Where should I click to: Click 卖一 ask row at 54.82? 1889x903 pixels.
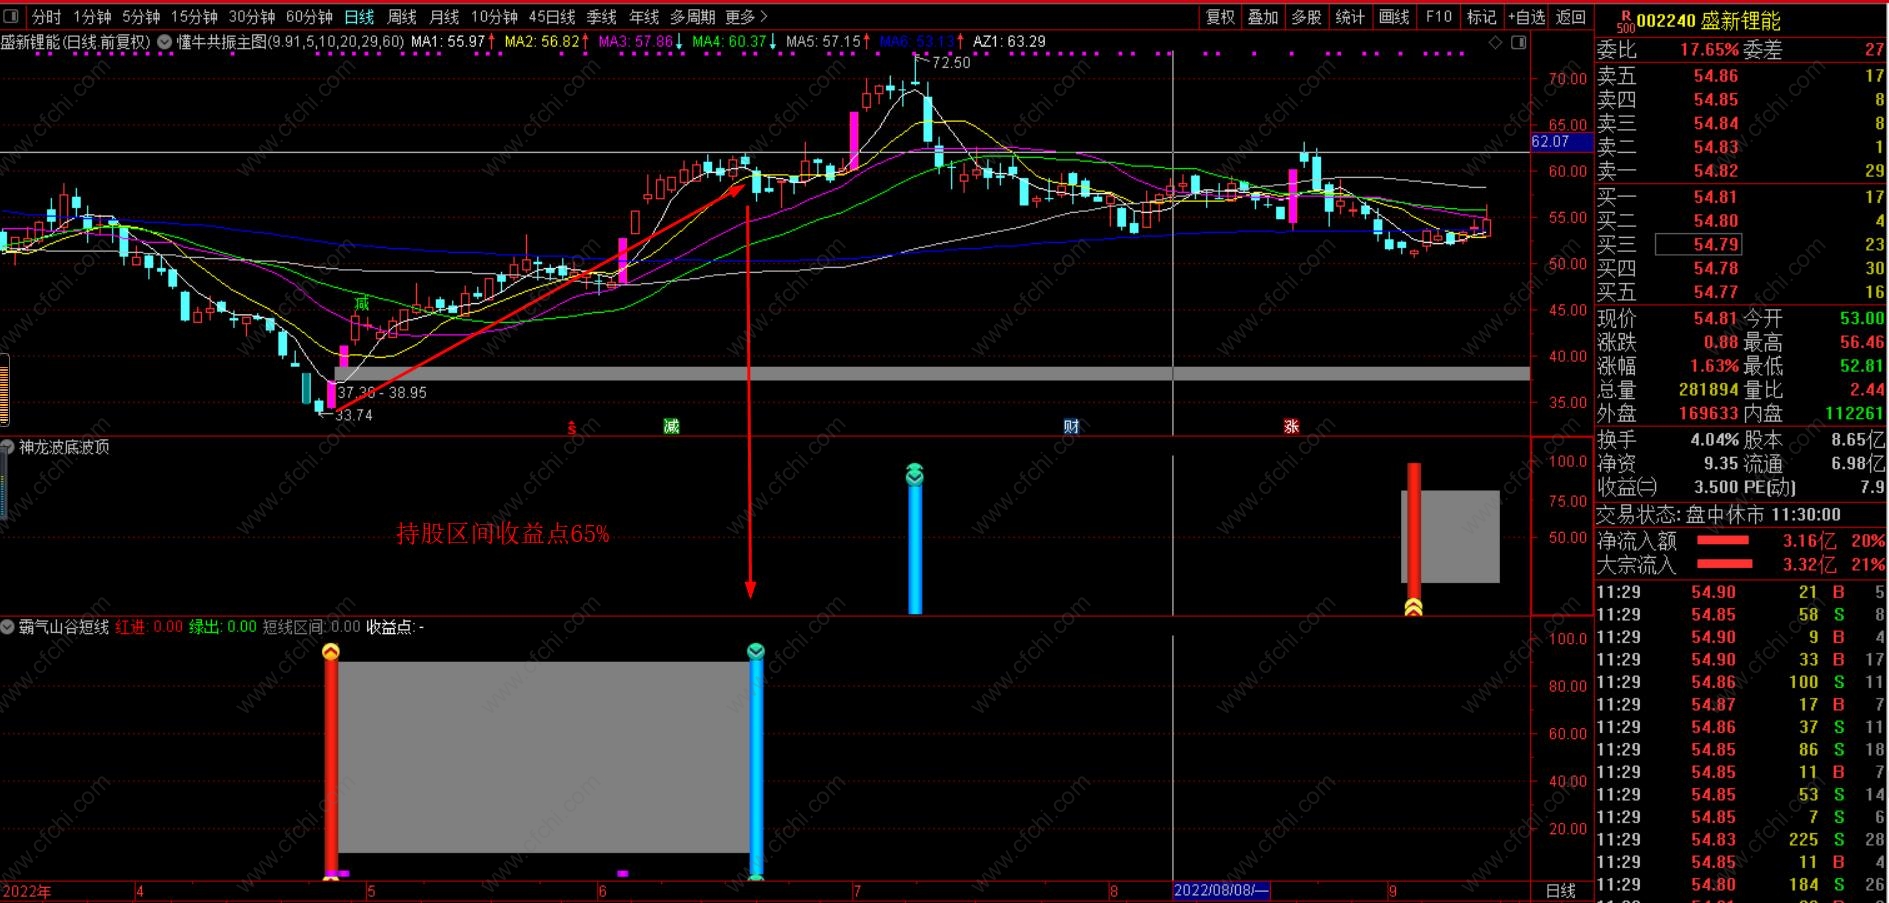pos(1741,171)
